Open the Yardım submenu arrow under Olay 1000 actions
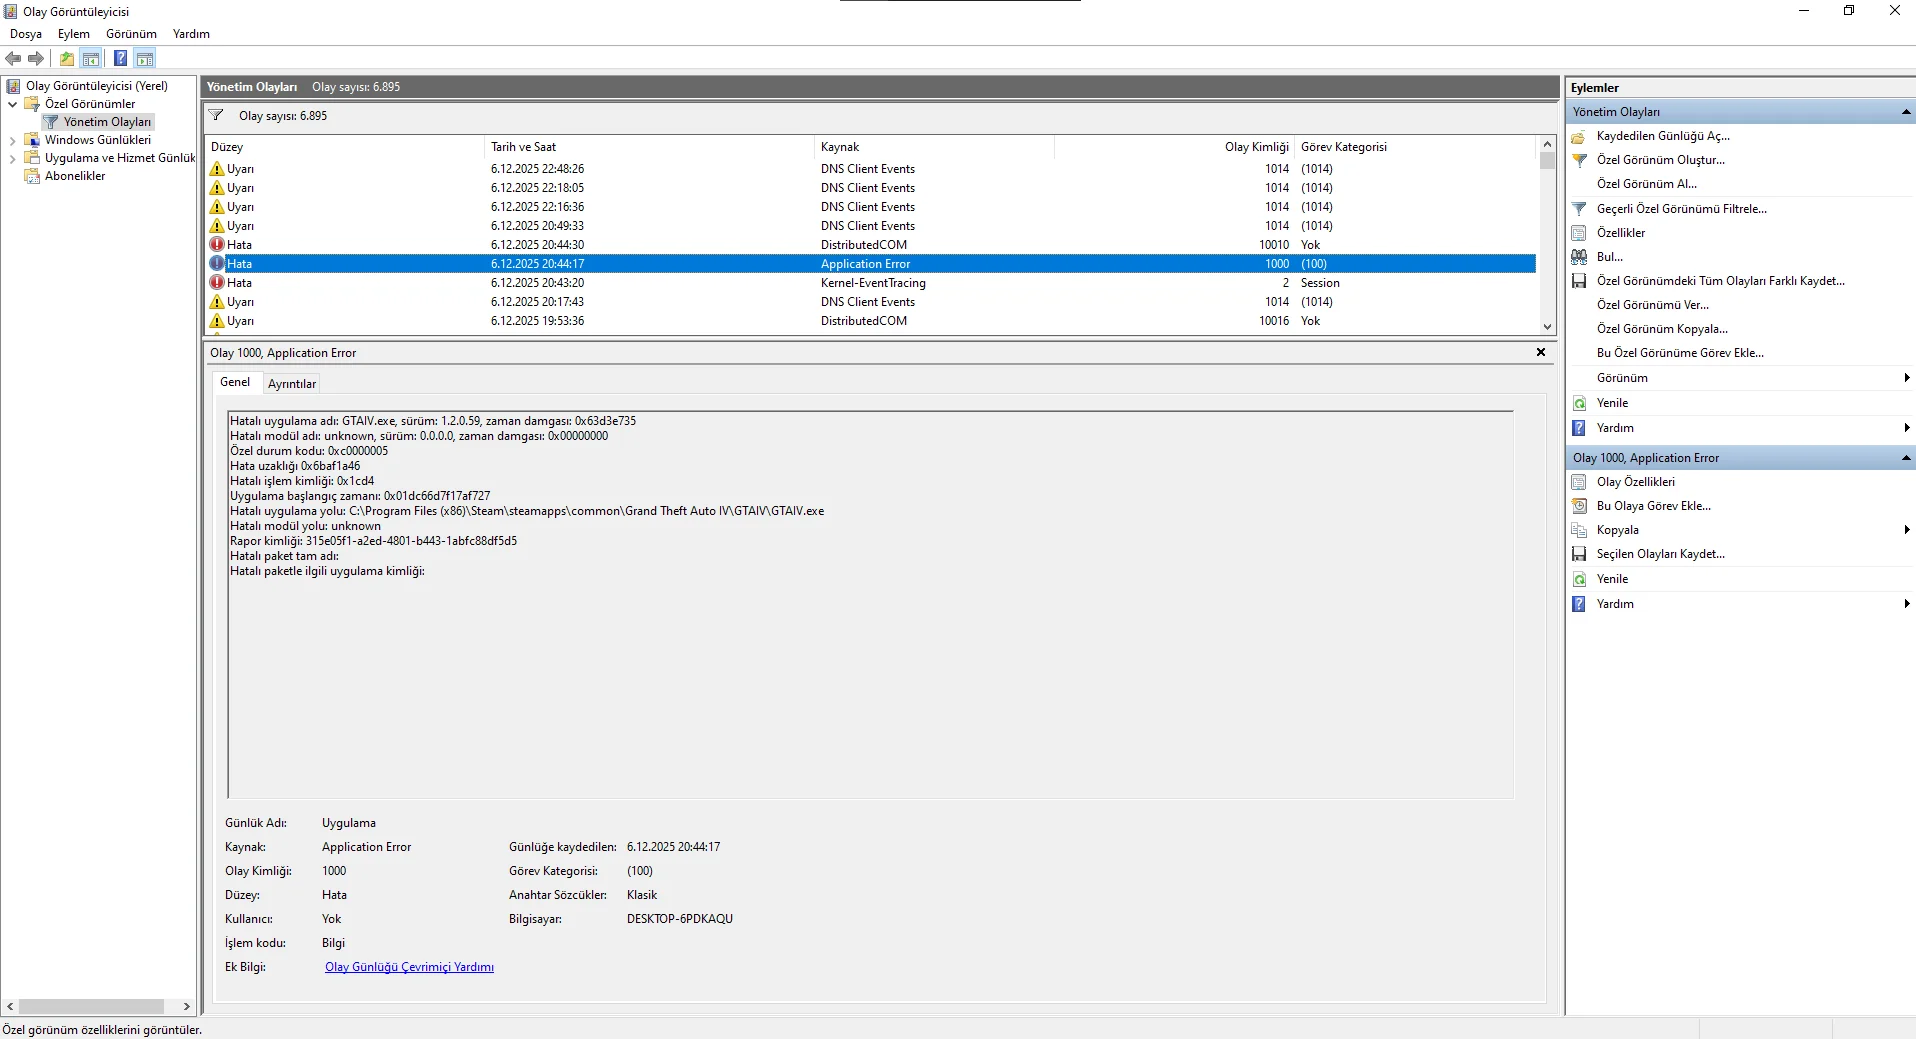Screen dimensions: 1916x1039 pos(1907,604)
